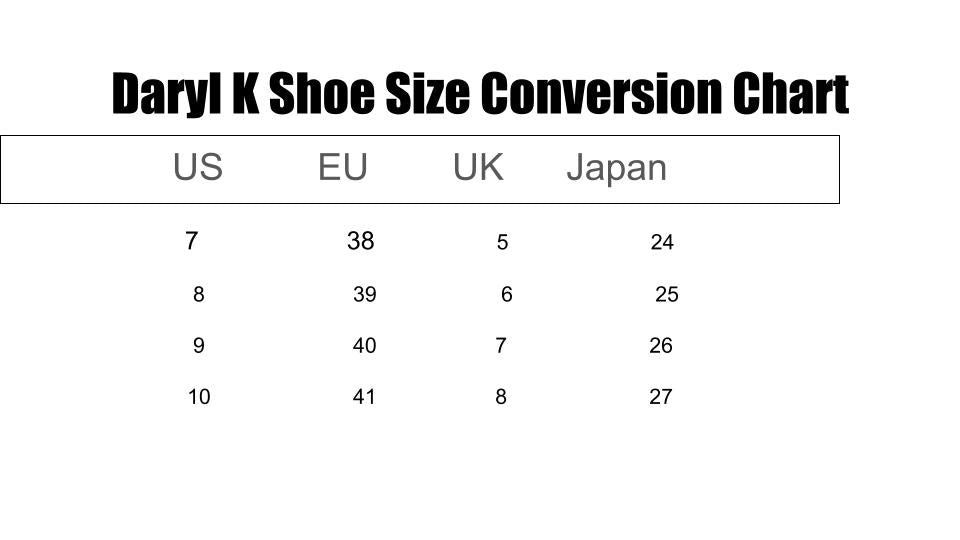Select UK size 8 in last row

(x=501, y=397)
